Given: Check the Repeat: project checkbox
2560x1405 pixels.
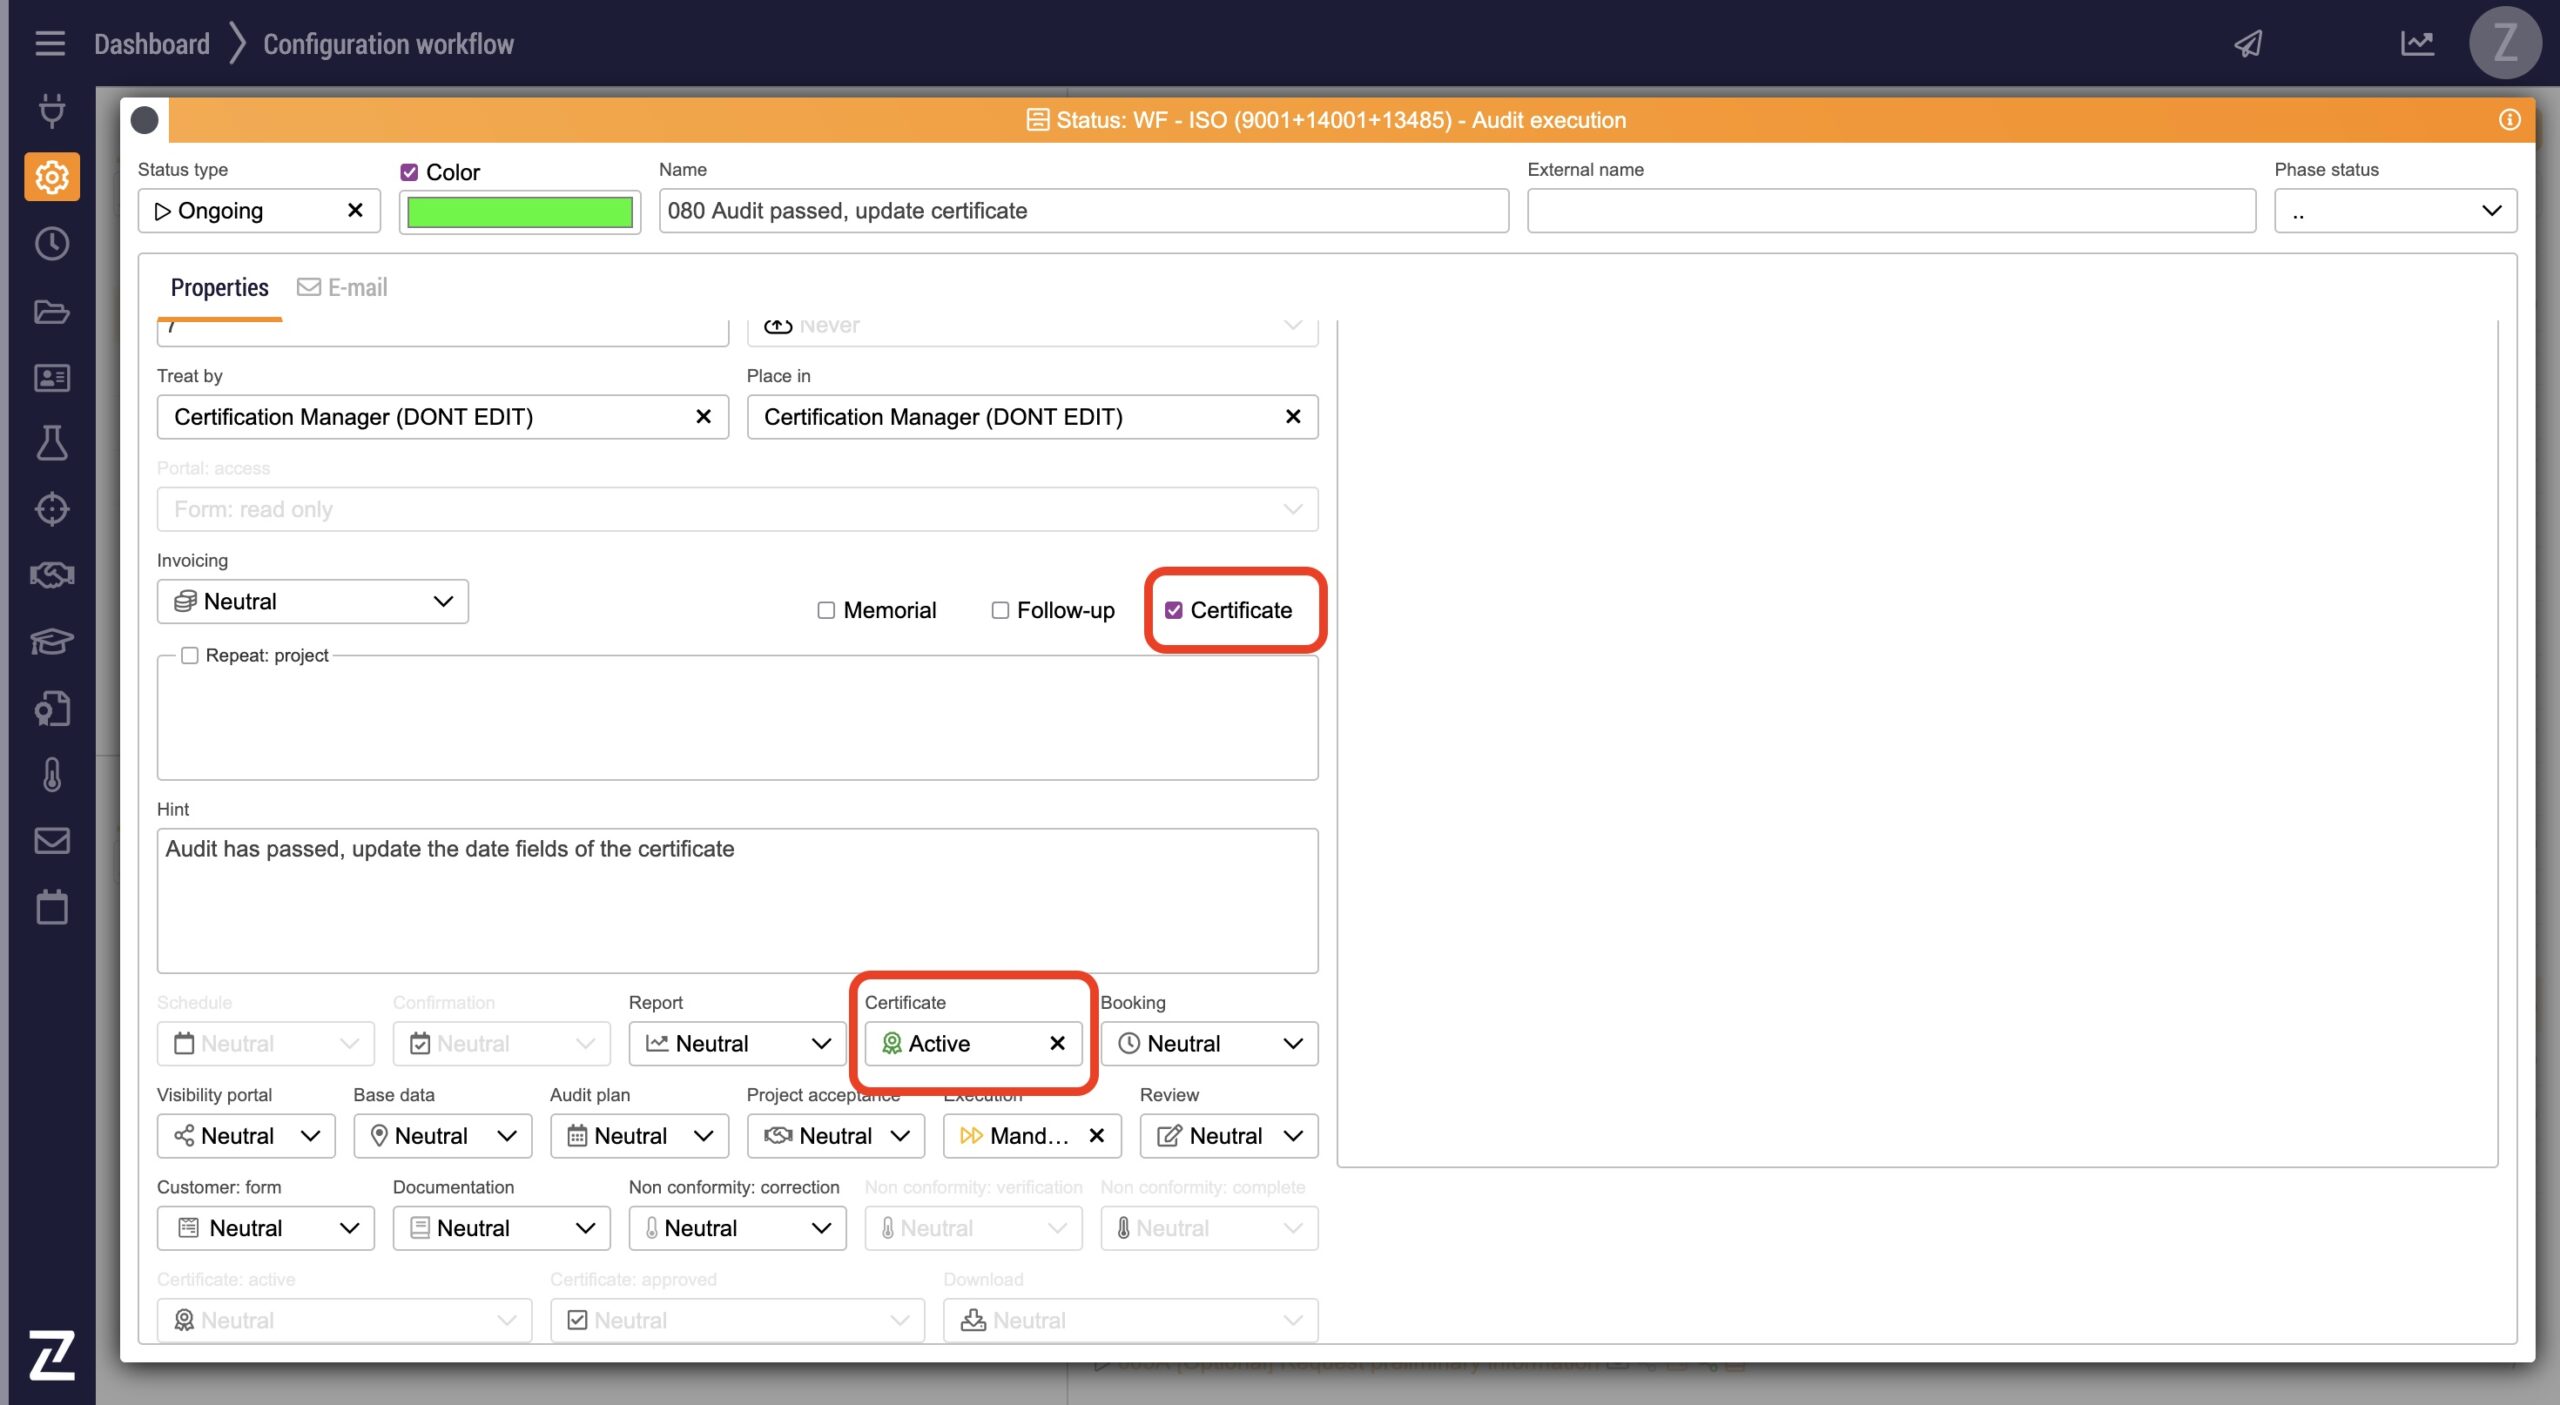Looking at the screenshot, I should [190, 655].
